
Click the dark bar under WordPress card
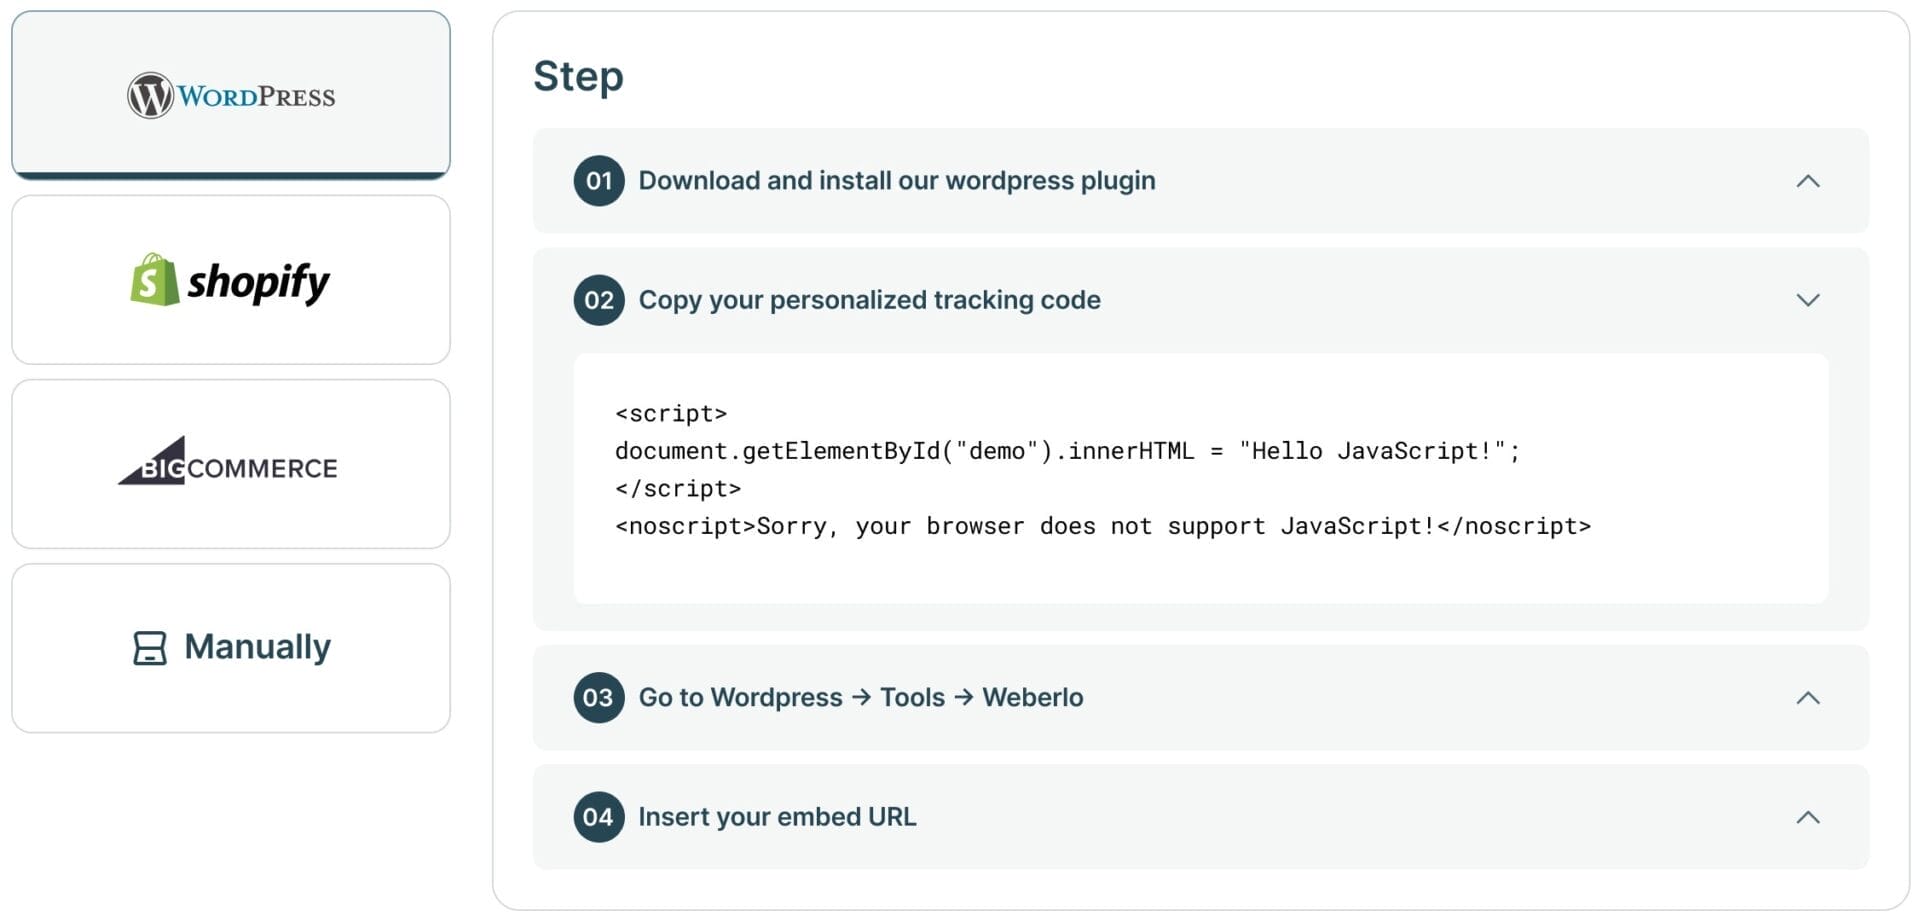click(230, 177)
